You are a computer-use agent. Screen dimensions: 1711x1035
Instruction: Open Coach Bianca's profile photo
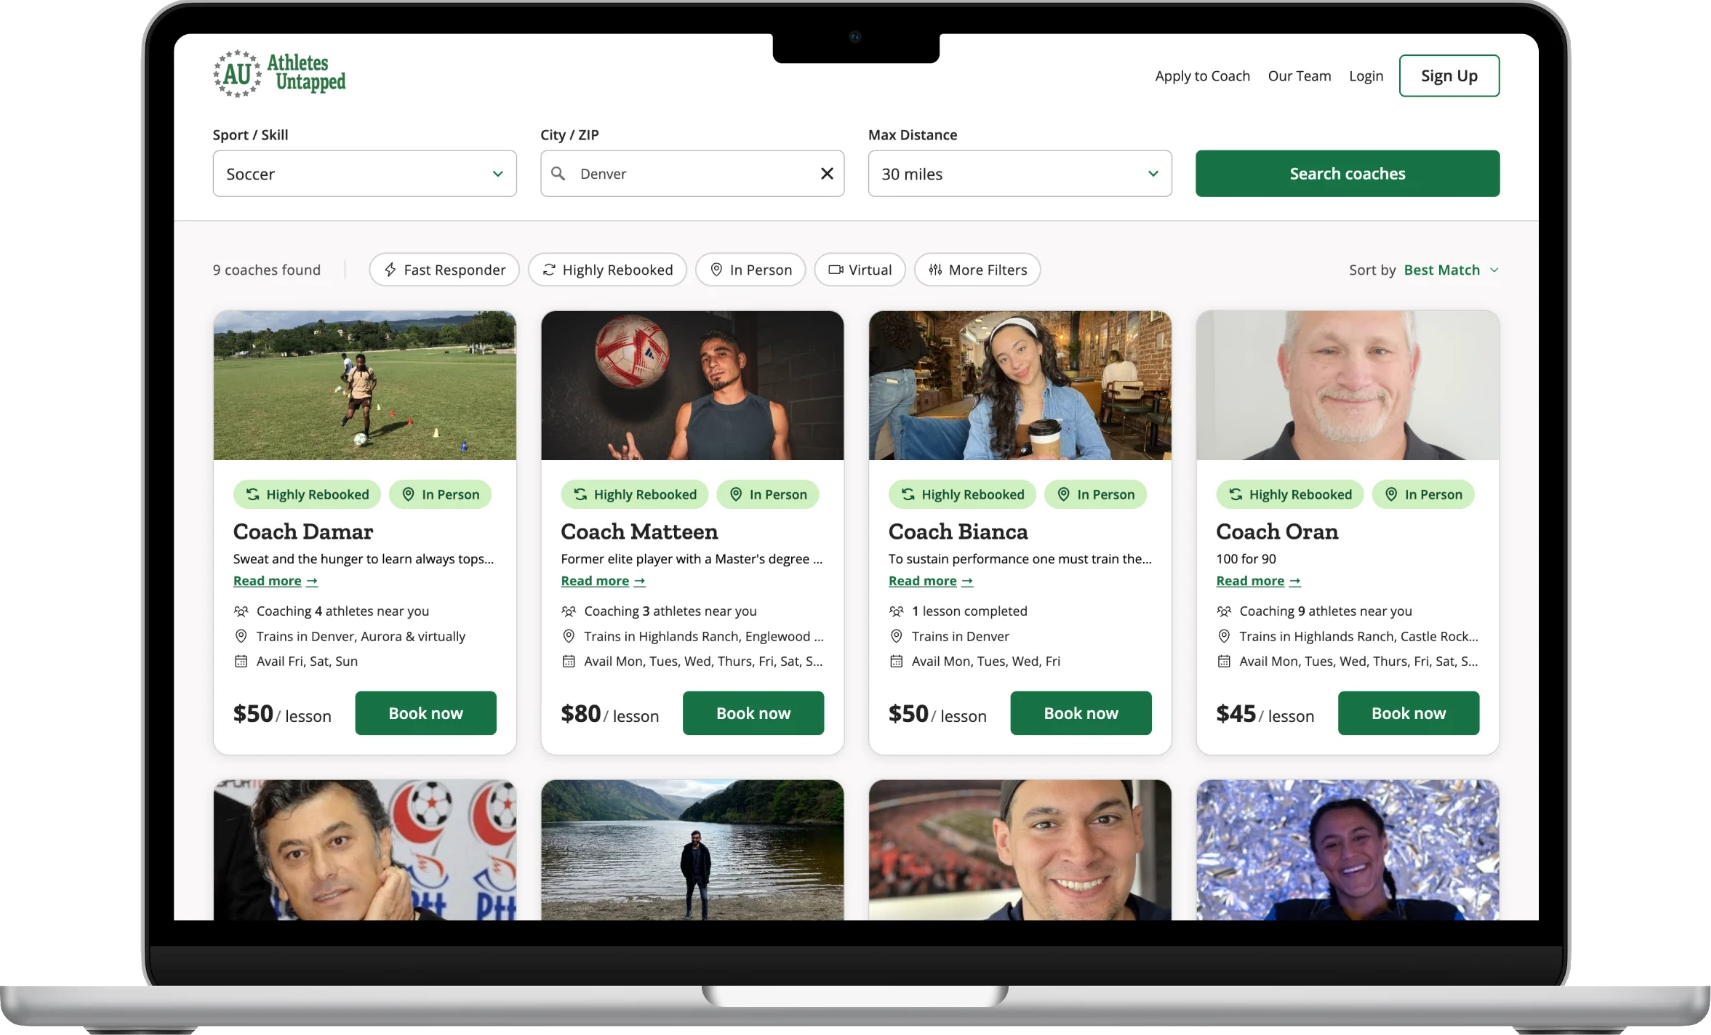click(x=1019, y=385)
